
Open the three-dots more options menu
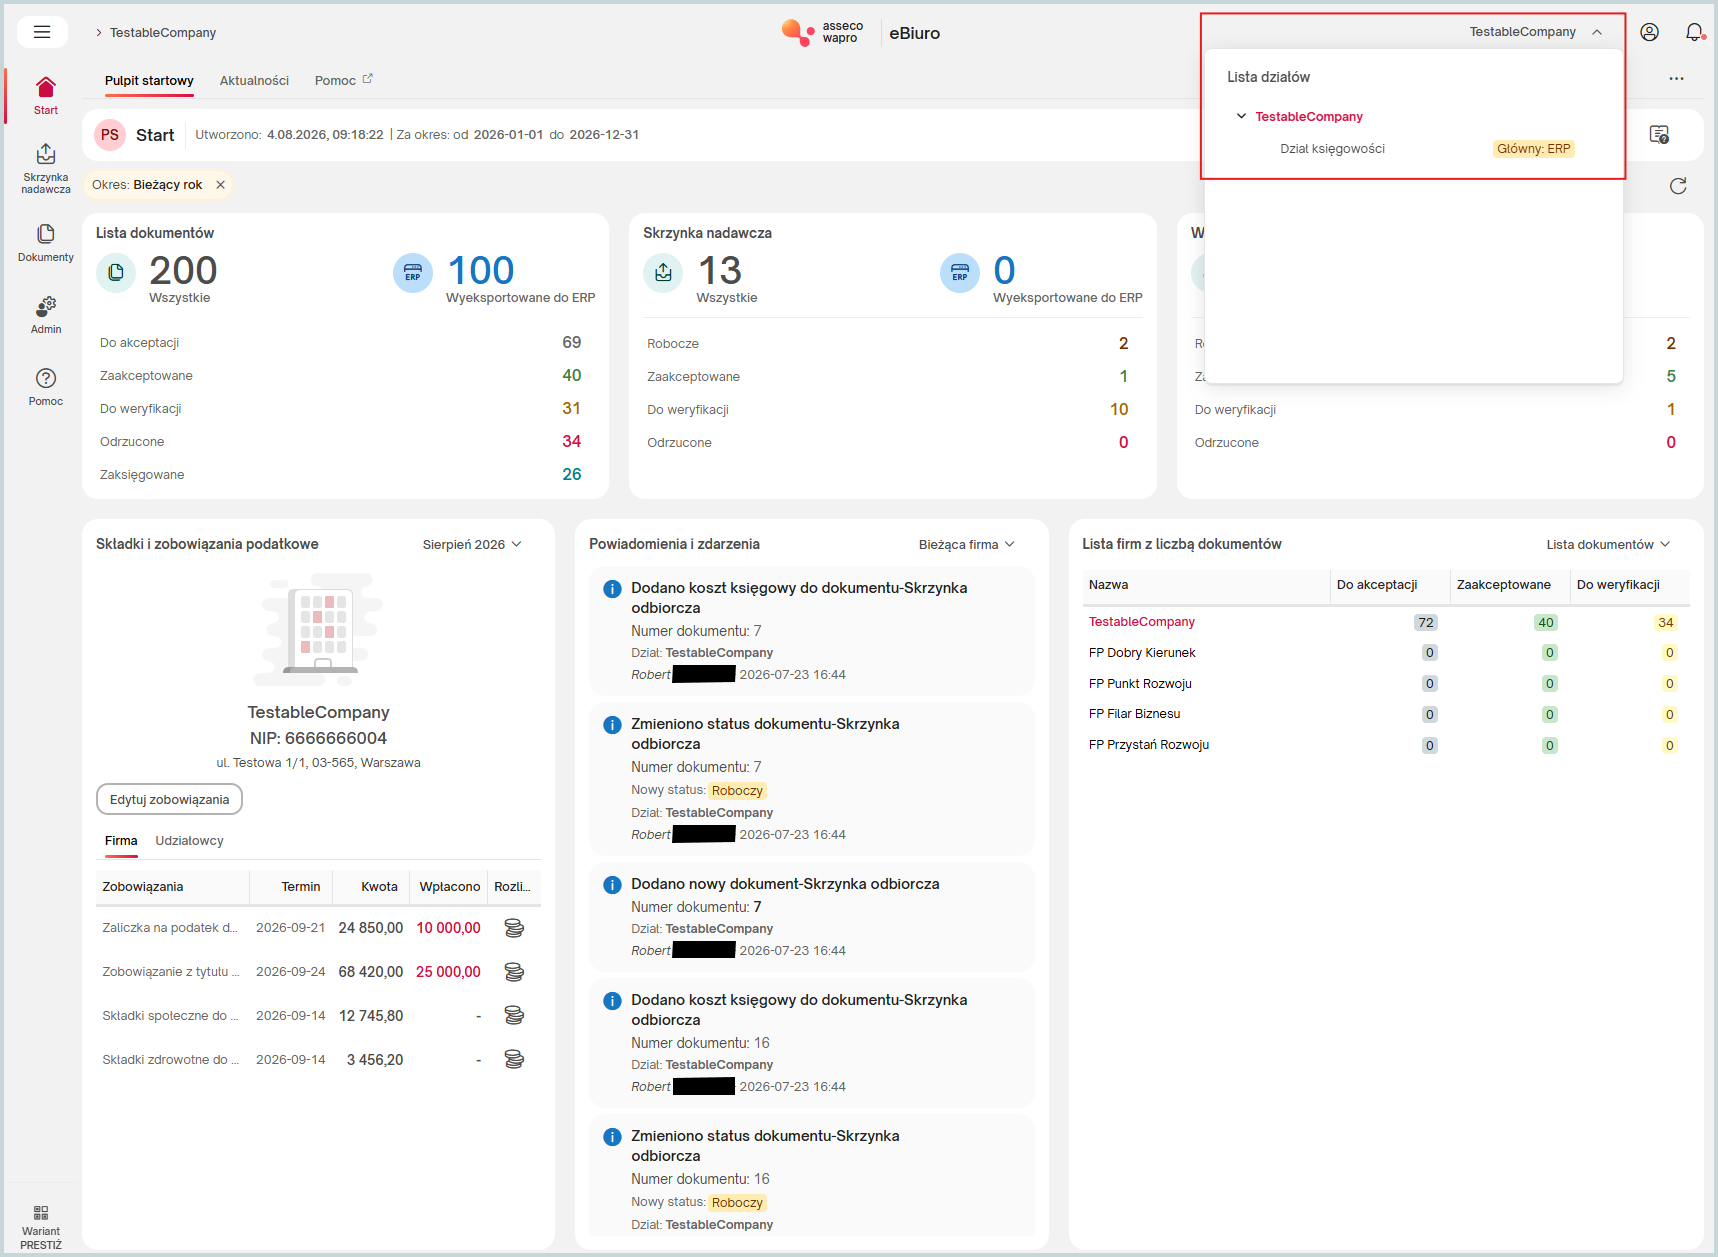click(x=1677, y=79)
